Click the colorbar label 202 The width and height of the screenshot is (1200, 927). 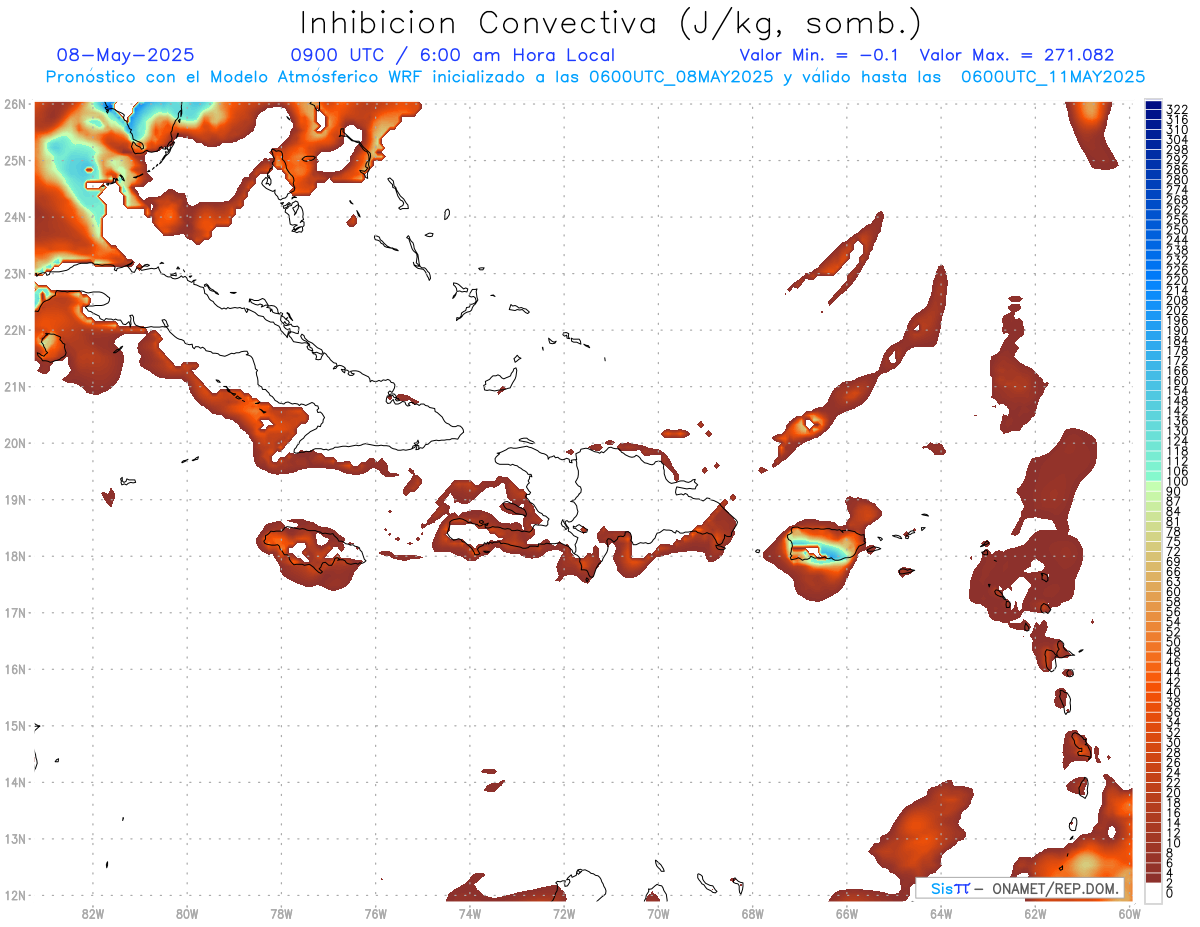[1177, 311]
